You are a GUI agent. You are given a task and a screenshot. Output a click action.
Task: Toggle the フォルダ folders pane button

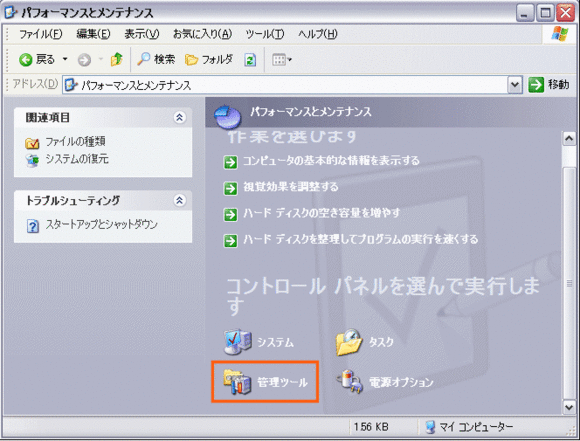coord(209,59)
